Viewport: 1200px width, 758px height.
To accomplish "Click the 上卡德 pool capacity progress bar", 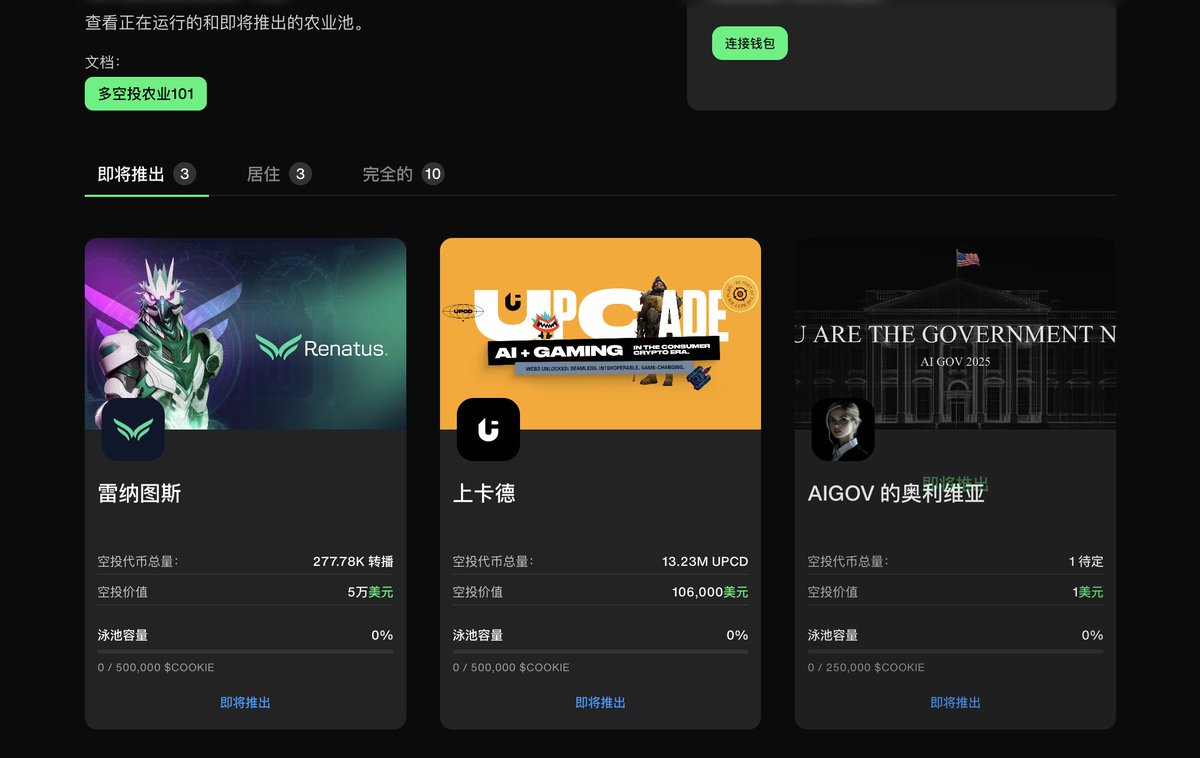I will click(x=600, y=651).
